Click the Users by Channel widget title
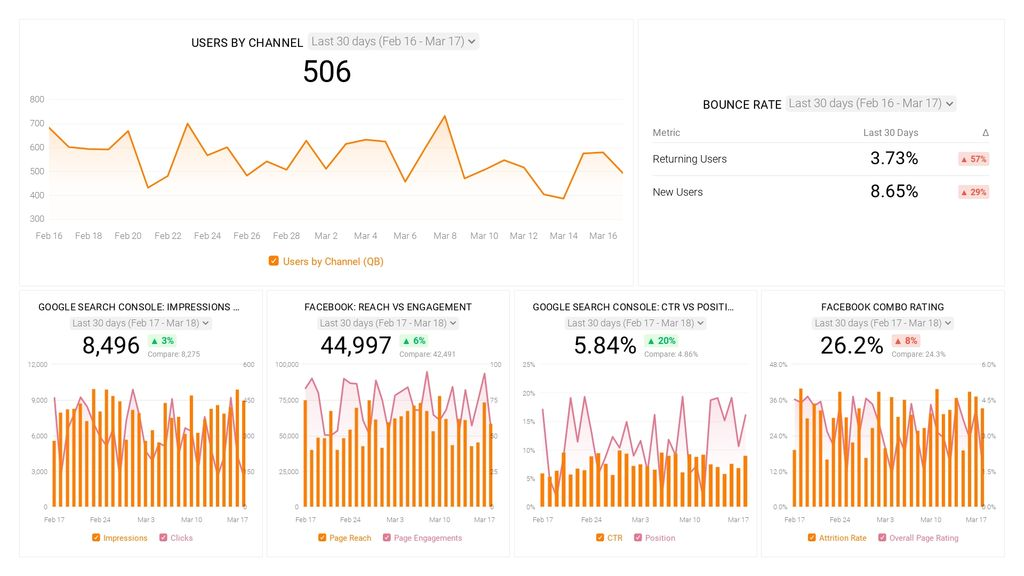This screenshot has width=1024, height=576. click(247, 42)
